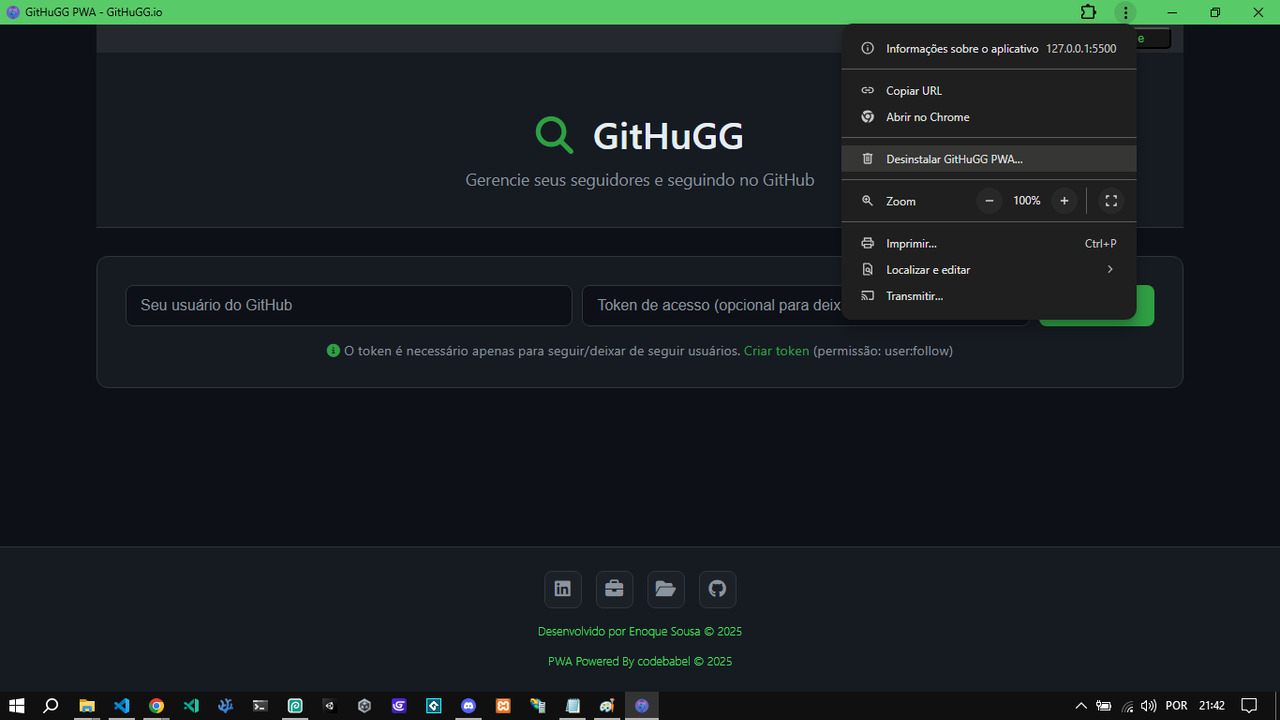Viewport: 1280px width, 720px height.
Task: Launch blue Visual Studio Code from taskbar
Action: pyautogui.click(x=122, y=705)
